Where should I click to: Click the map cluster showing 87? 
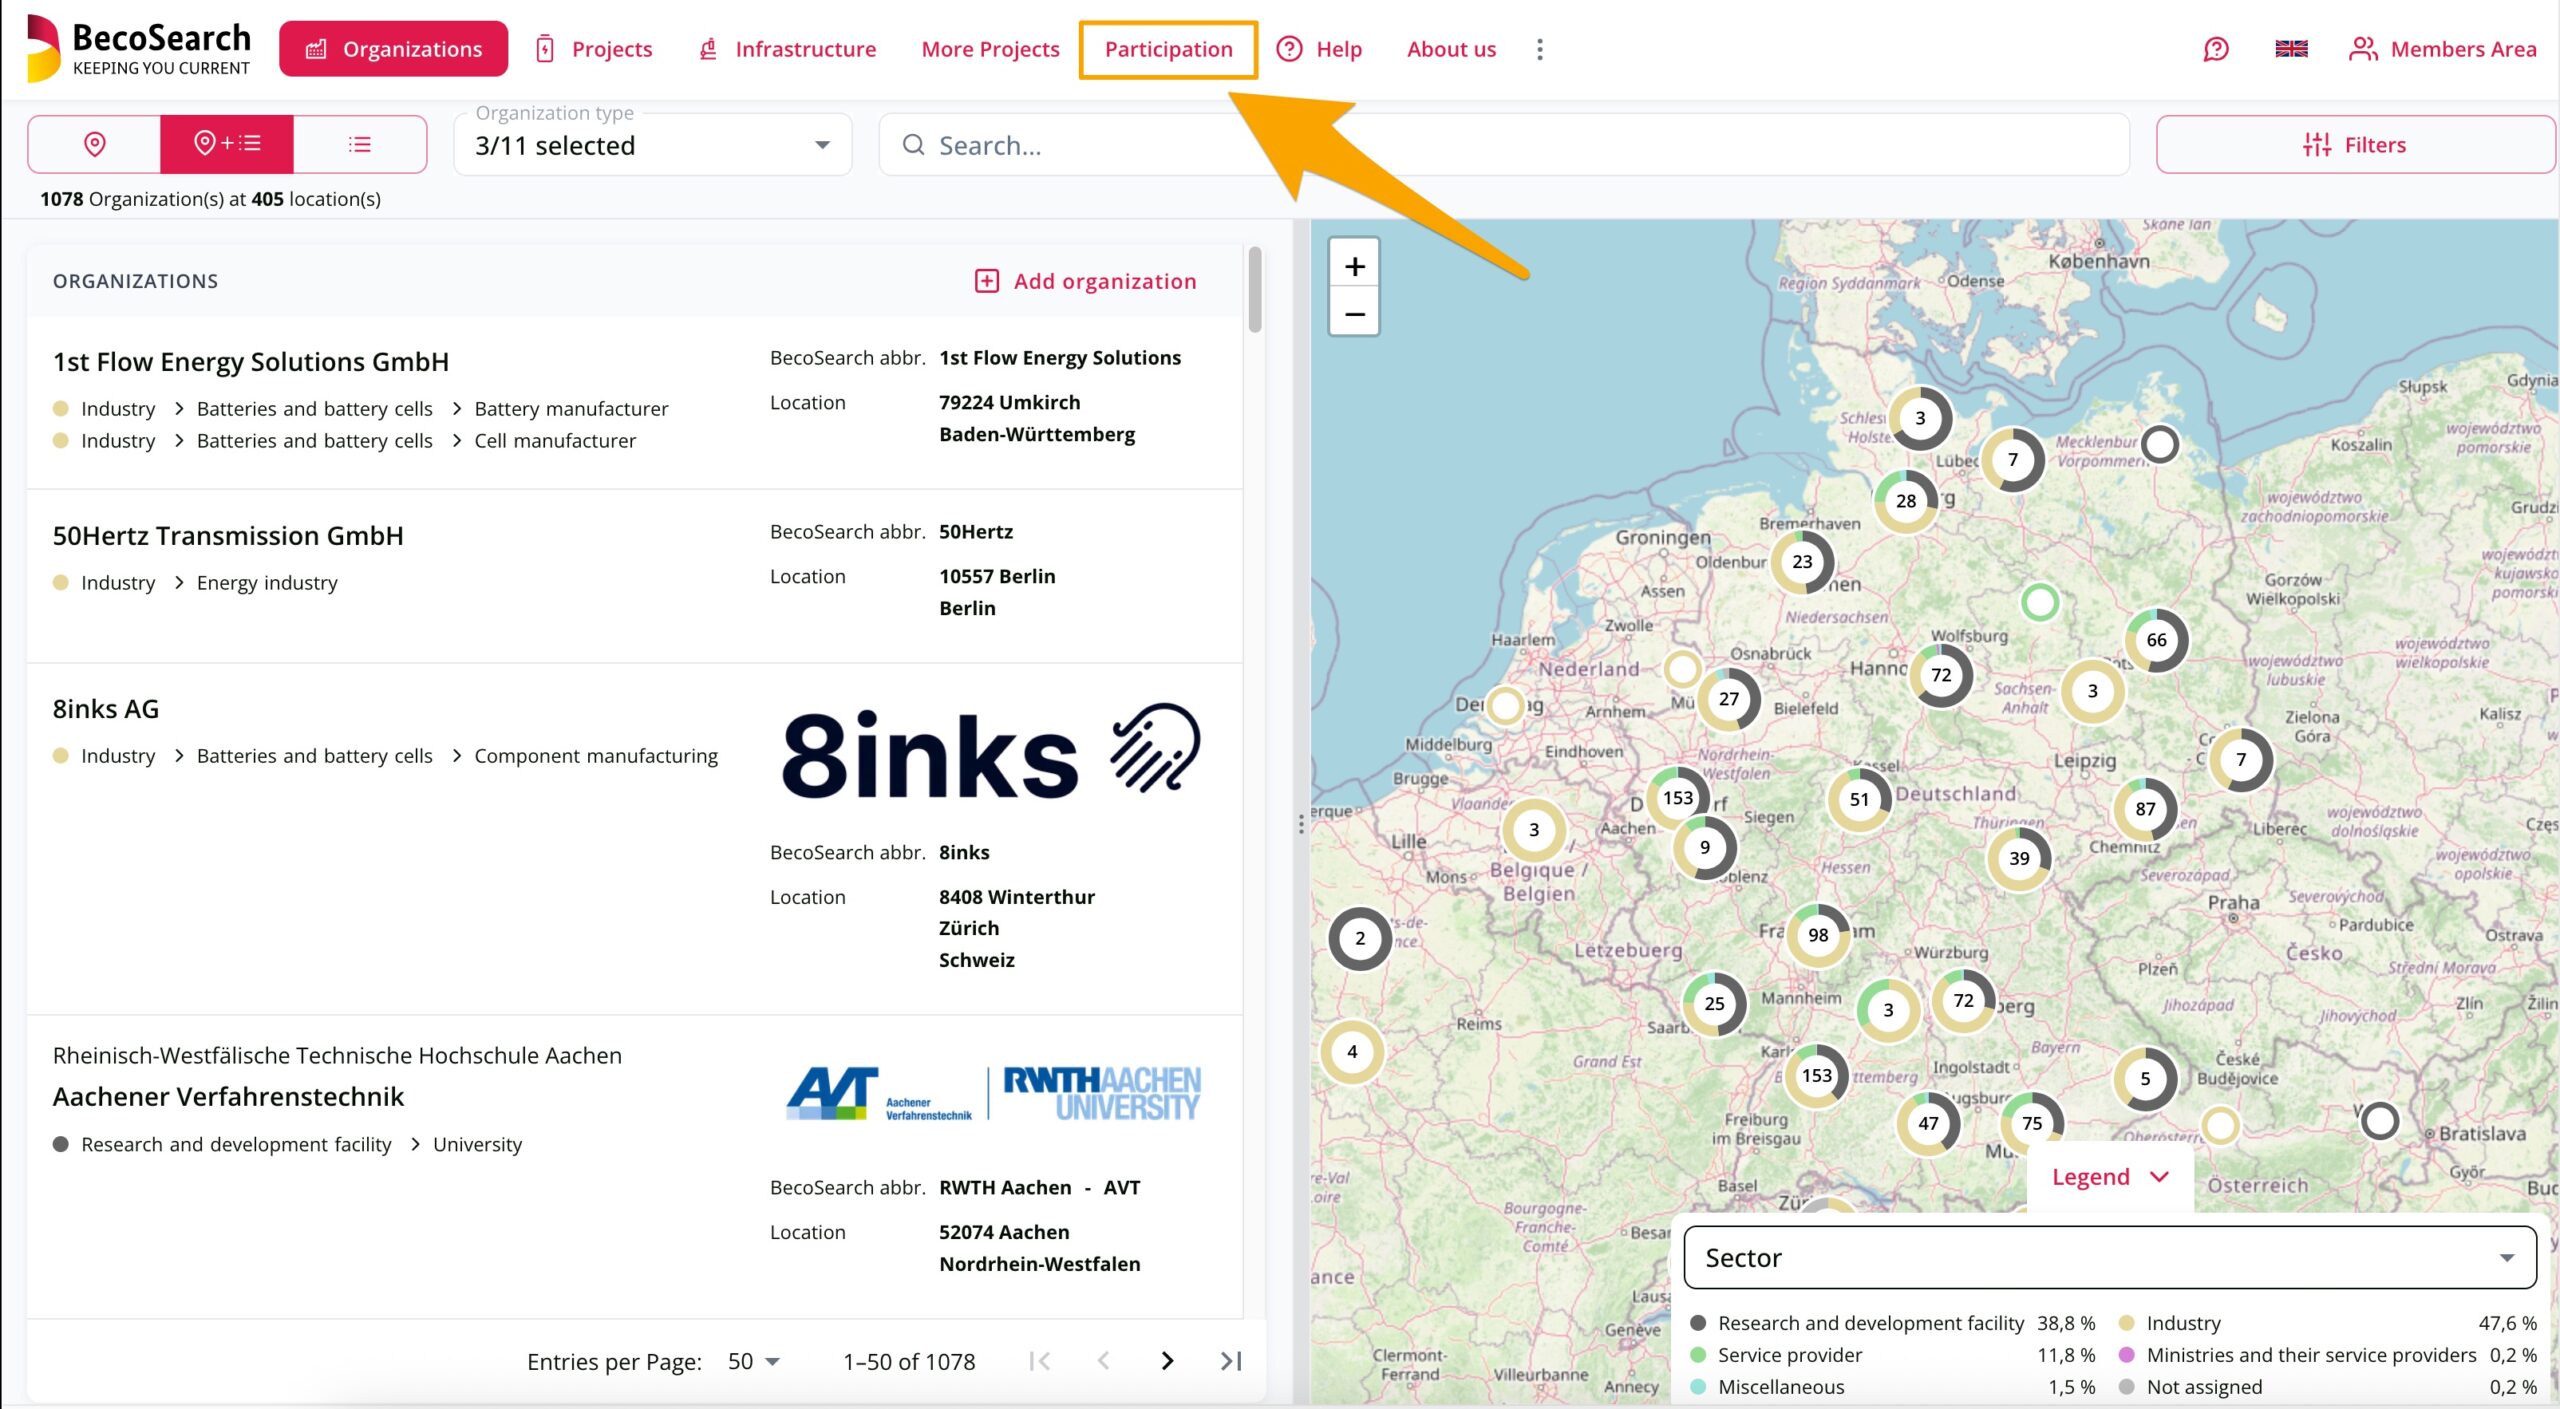(2145, 809)
